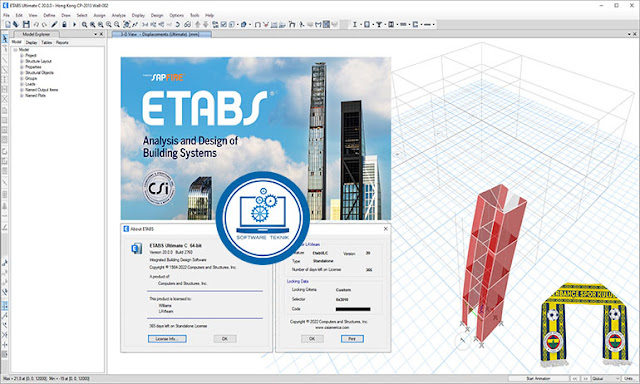Switch to the Display tab in Model Explorer

click(x=31, y=42)
